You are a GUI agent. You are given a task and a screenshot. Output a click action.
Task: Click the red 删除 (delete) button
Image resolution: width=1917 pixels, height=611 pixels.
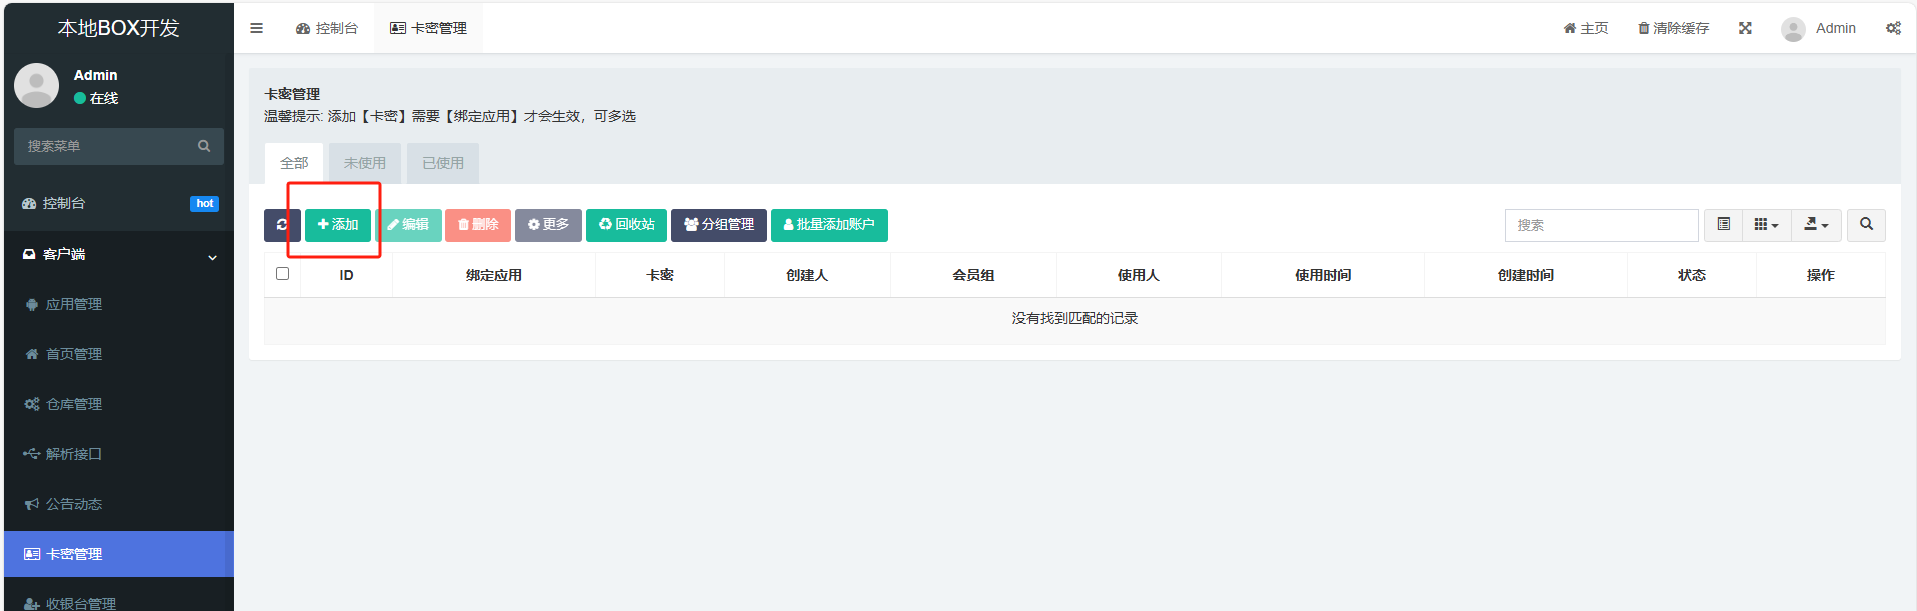(478, 225)
